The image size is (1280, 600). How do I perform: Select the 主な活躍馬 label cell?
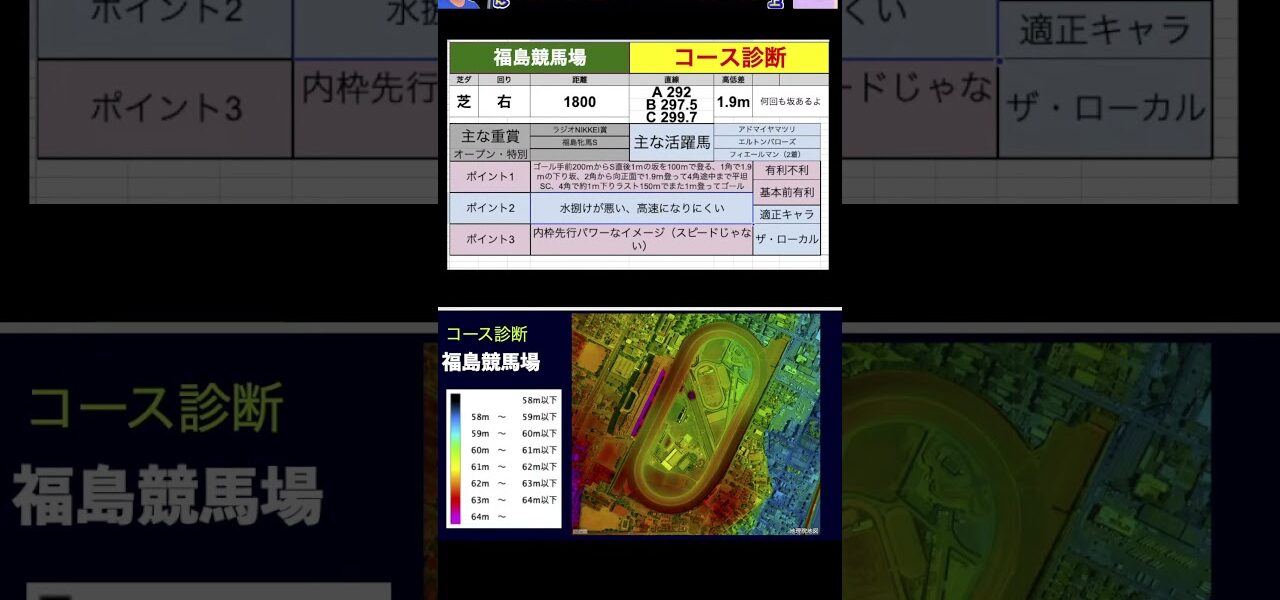pos(671,143)
